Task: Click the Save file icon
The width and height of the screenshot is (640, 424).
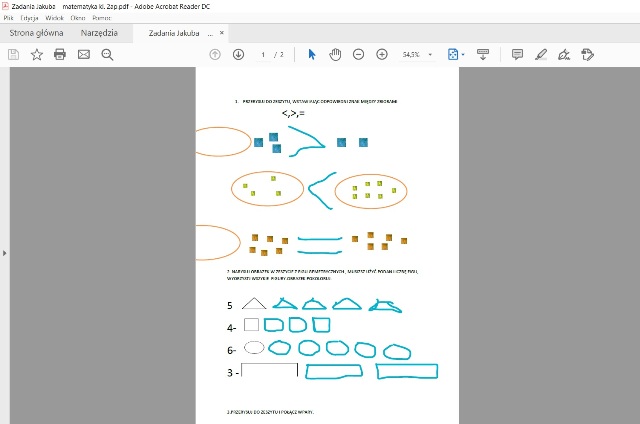Action: pos(13,54)
